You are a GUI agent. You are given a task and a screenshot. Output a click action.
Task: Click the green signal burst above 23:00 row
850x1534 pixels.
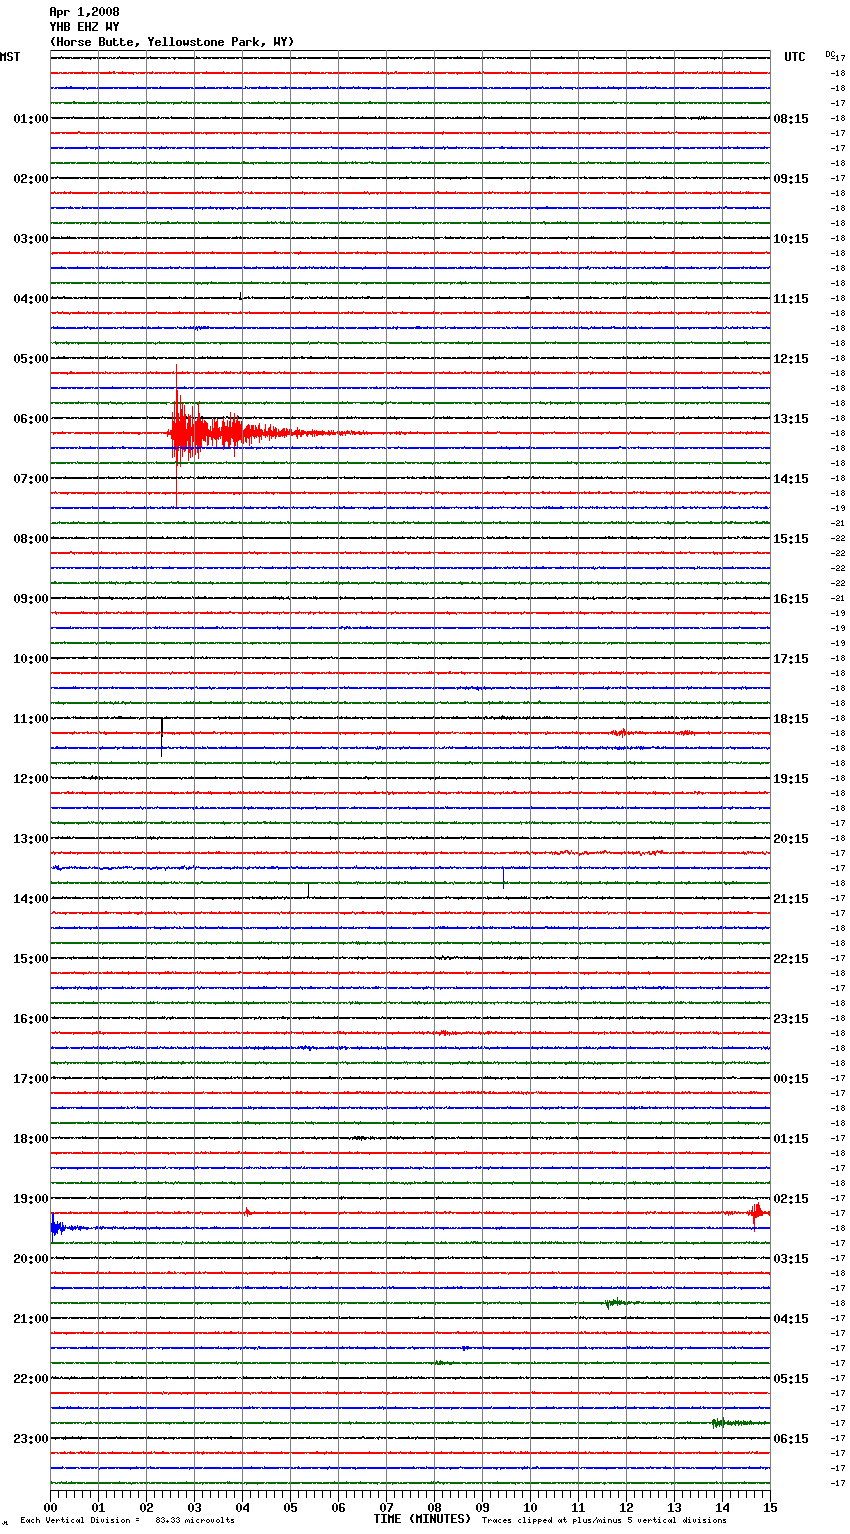click(x=737, y=1422)
